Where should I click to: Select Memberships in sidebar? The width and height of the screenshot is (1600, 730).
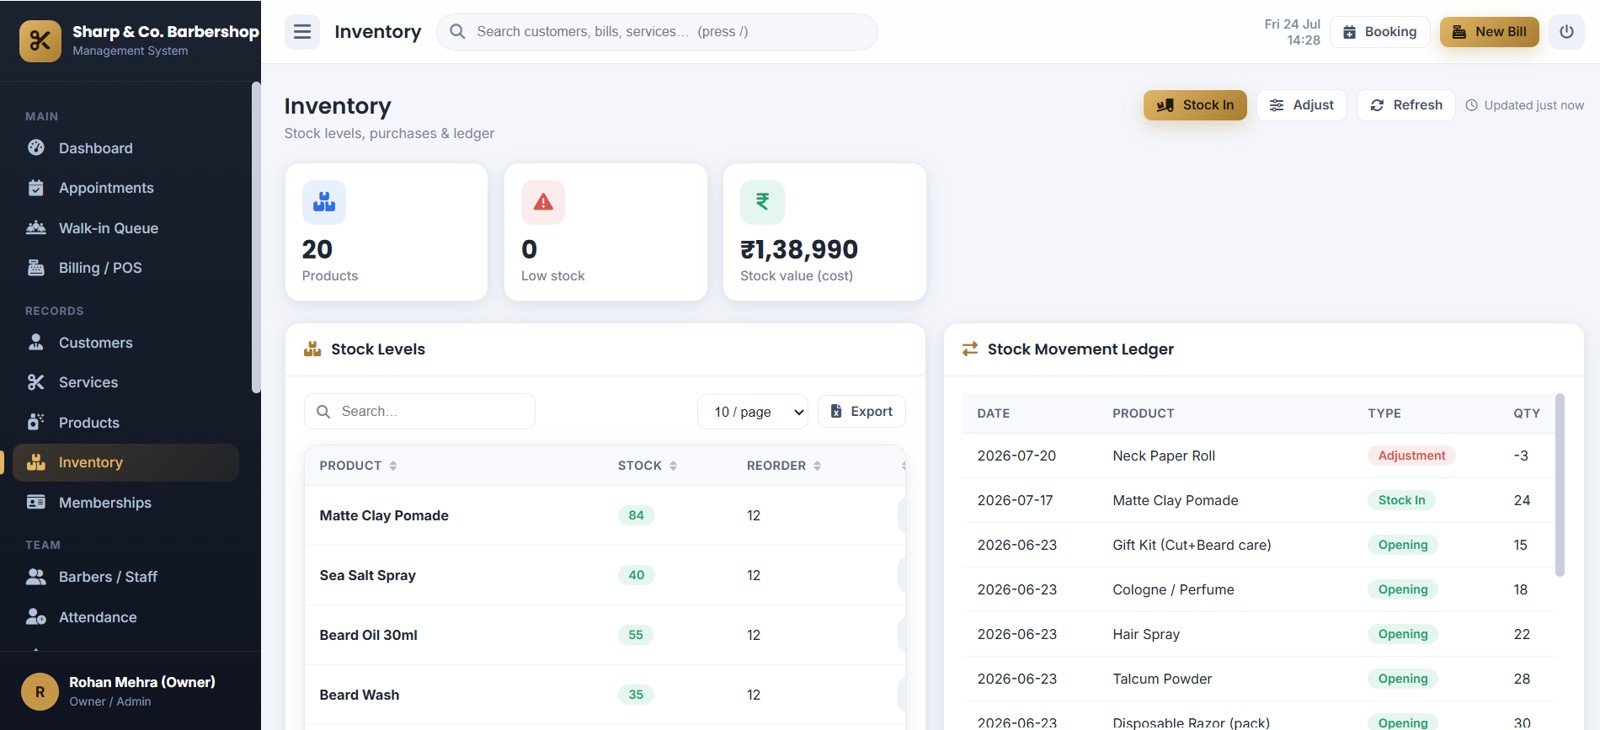pos(126,502)
